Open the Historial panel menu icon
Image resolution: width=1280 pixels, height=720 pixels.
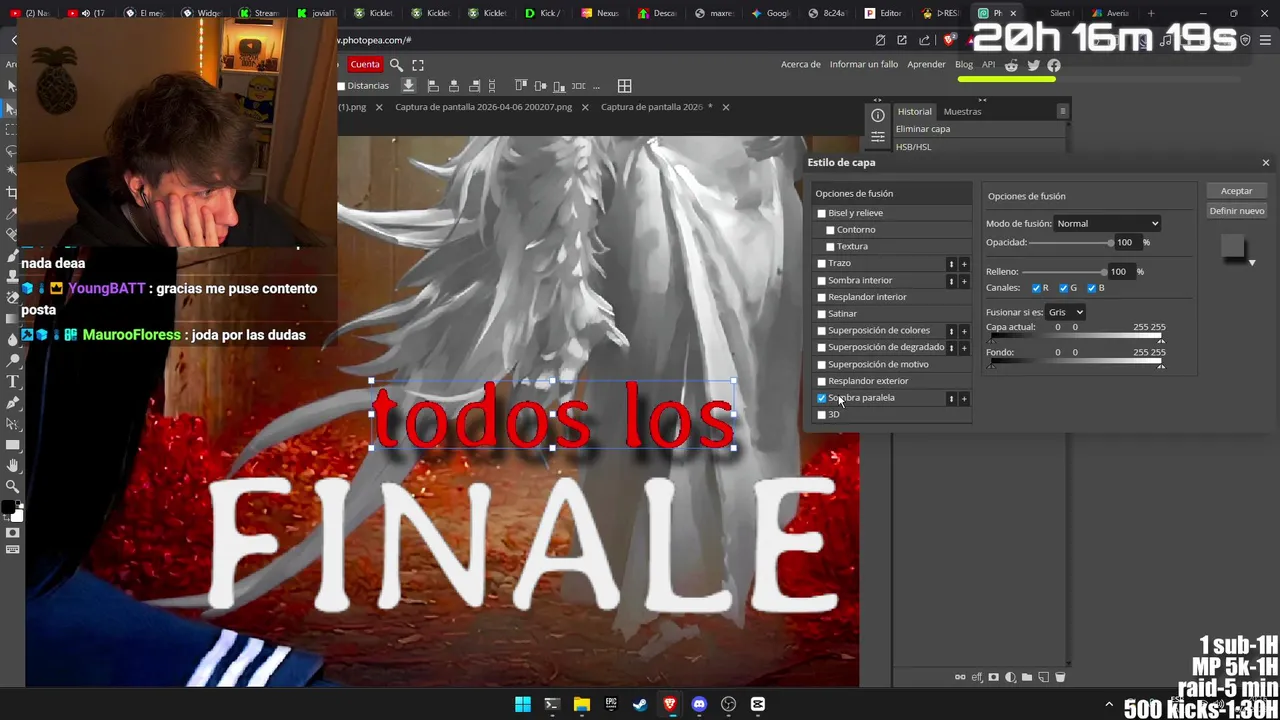[1062, 111]
